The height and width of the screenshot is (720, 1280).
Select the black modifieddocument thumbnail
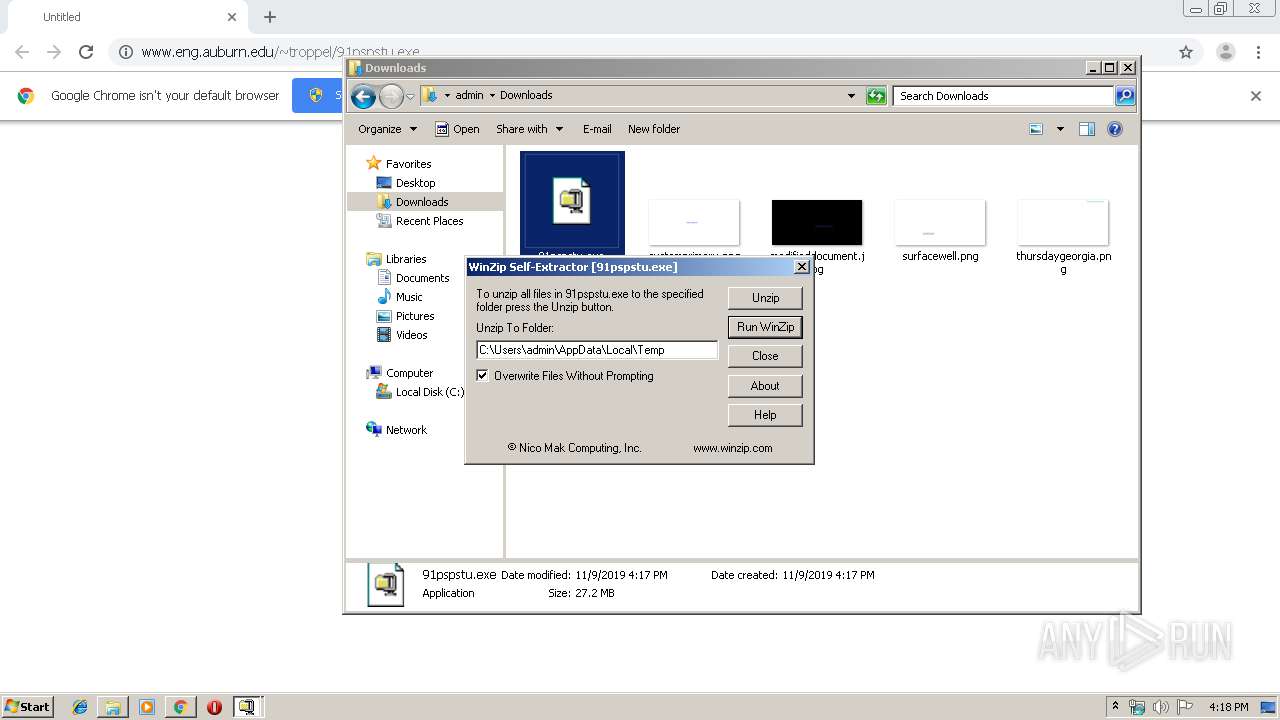point(817,222)
